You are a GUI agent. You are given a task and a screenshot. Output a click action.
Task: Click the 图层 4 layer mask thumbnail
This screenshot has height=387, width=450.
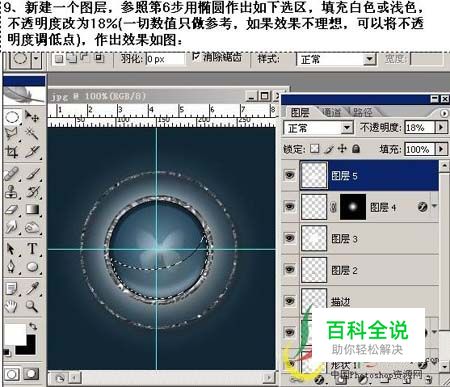tap(353, 207)
